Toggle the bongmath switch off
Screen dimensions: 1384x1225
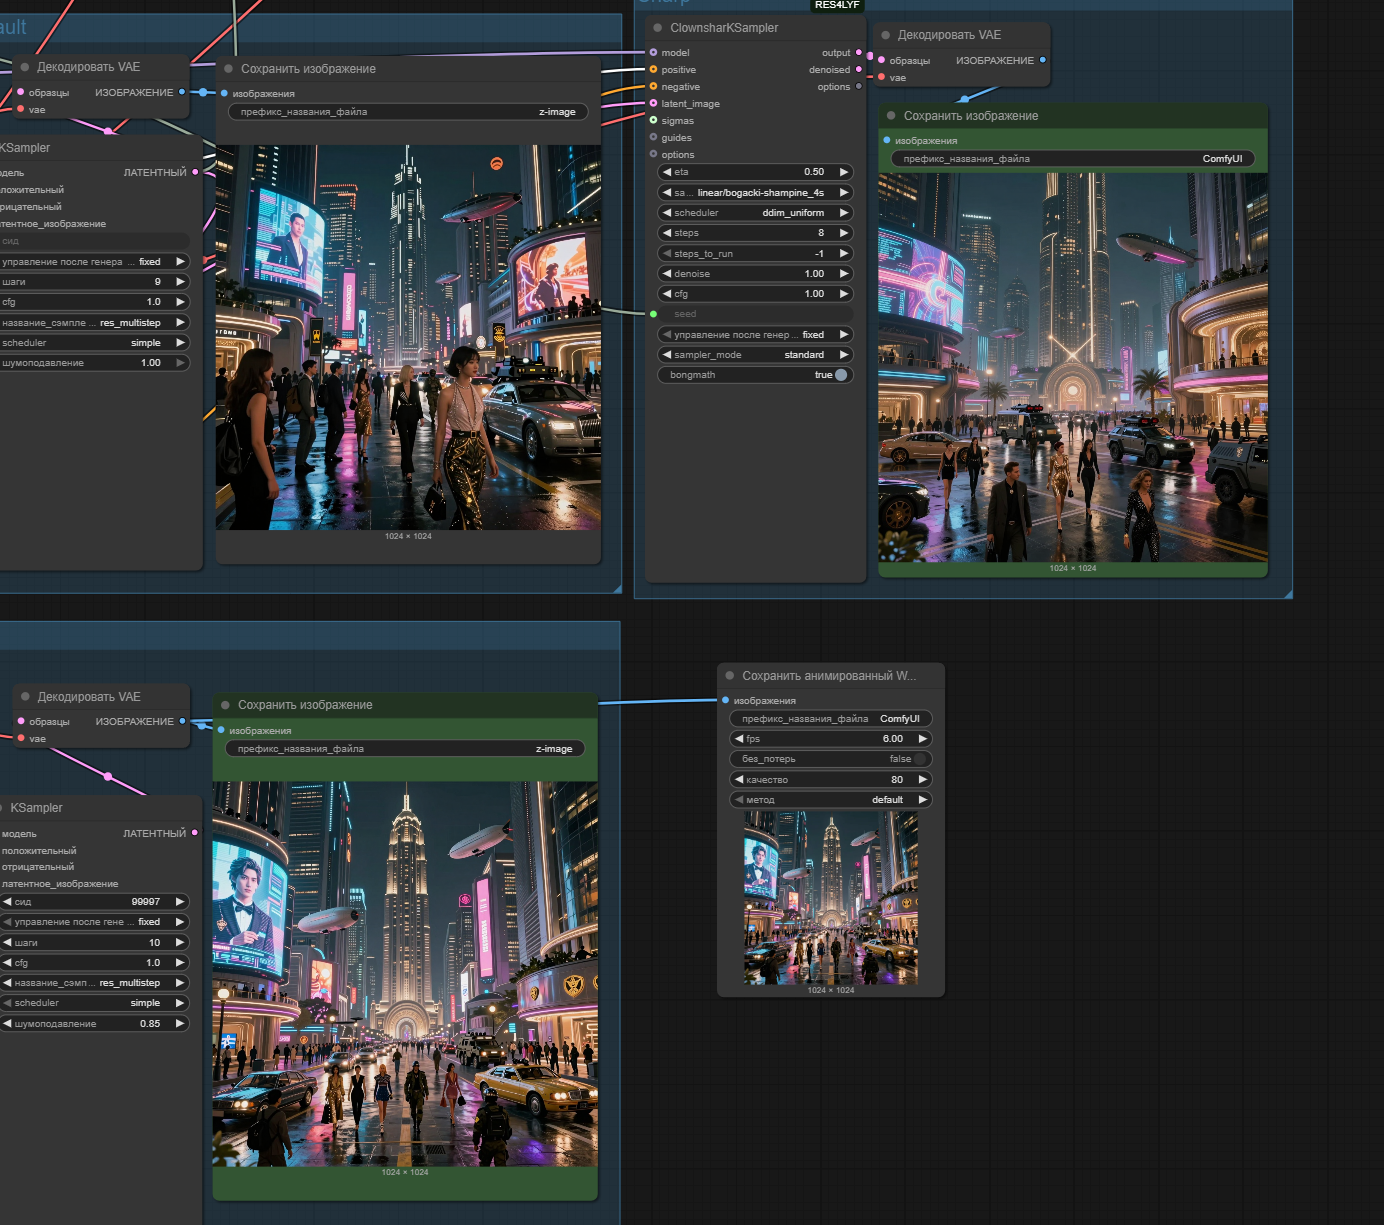[841, 375]
